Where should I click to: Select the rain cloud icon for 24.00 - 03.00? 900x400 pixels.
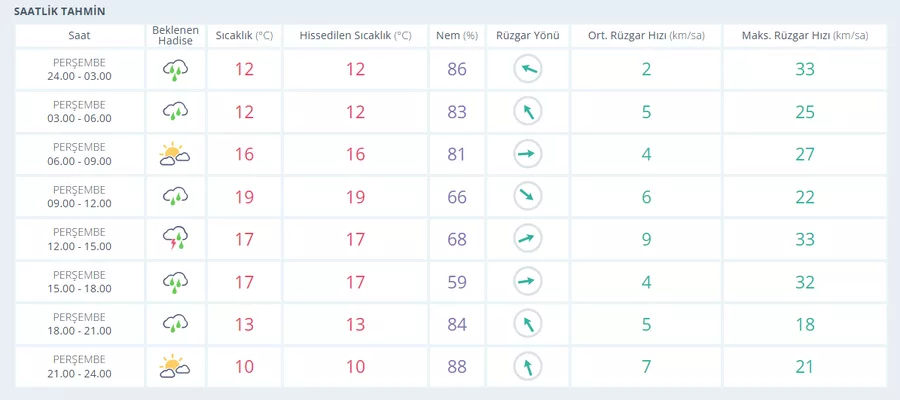coord(175,69)
